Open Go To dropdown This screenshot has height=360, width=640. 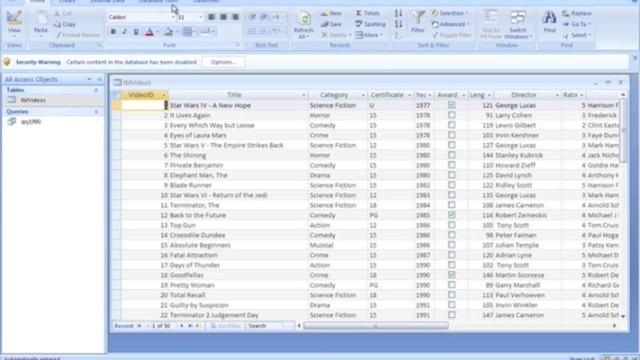pos(577,24)
